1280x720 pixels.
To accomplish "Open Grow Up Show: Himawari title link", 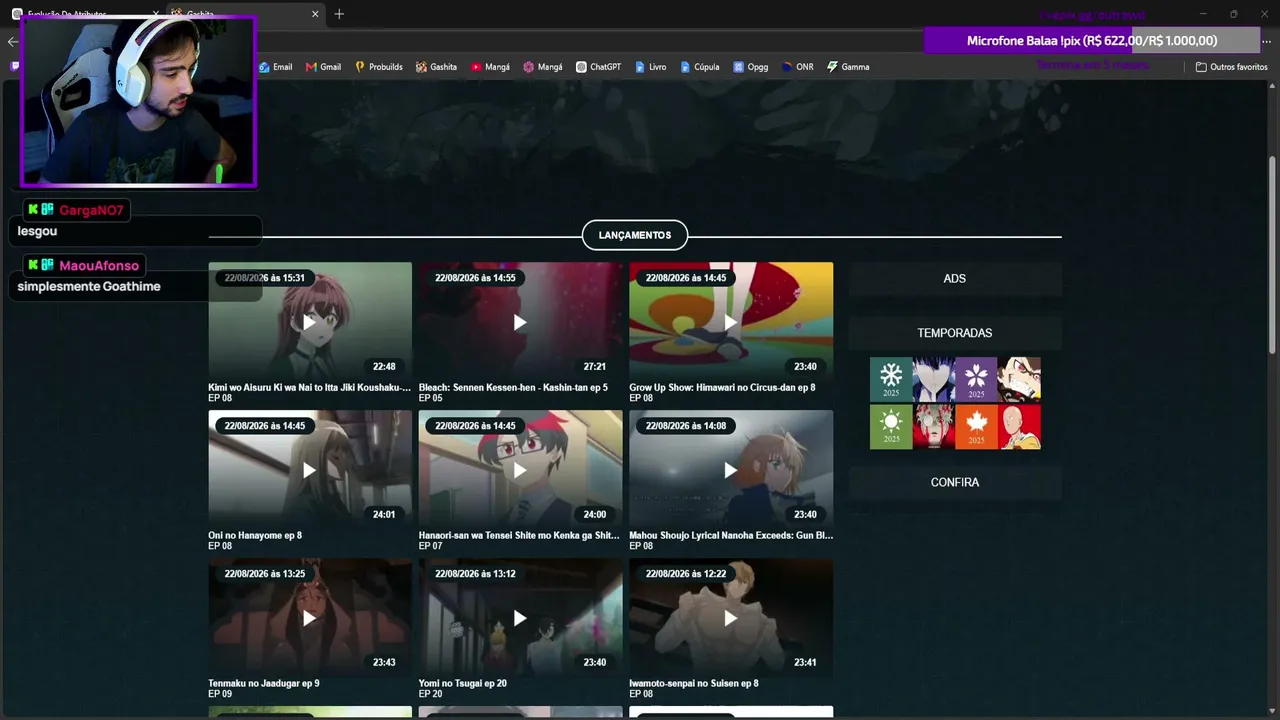I will [x=722, y=387].
